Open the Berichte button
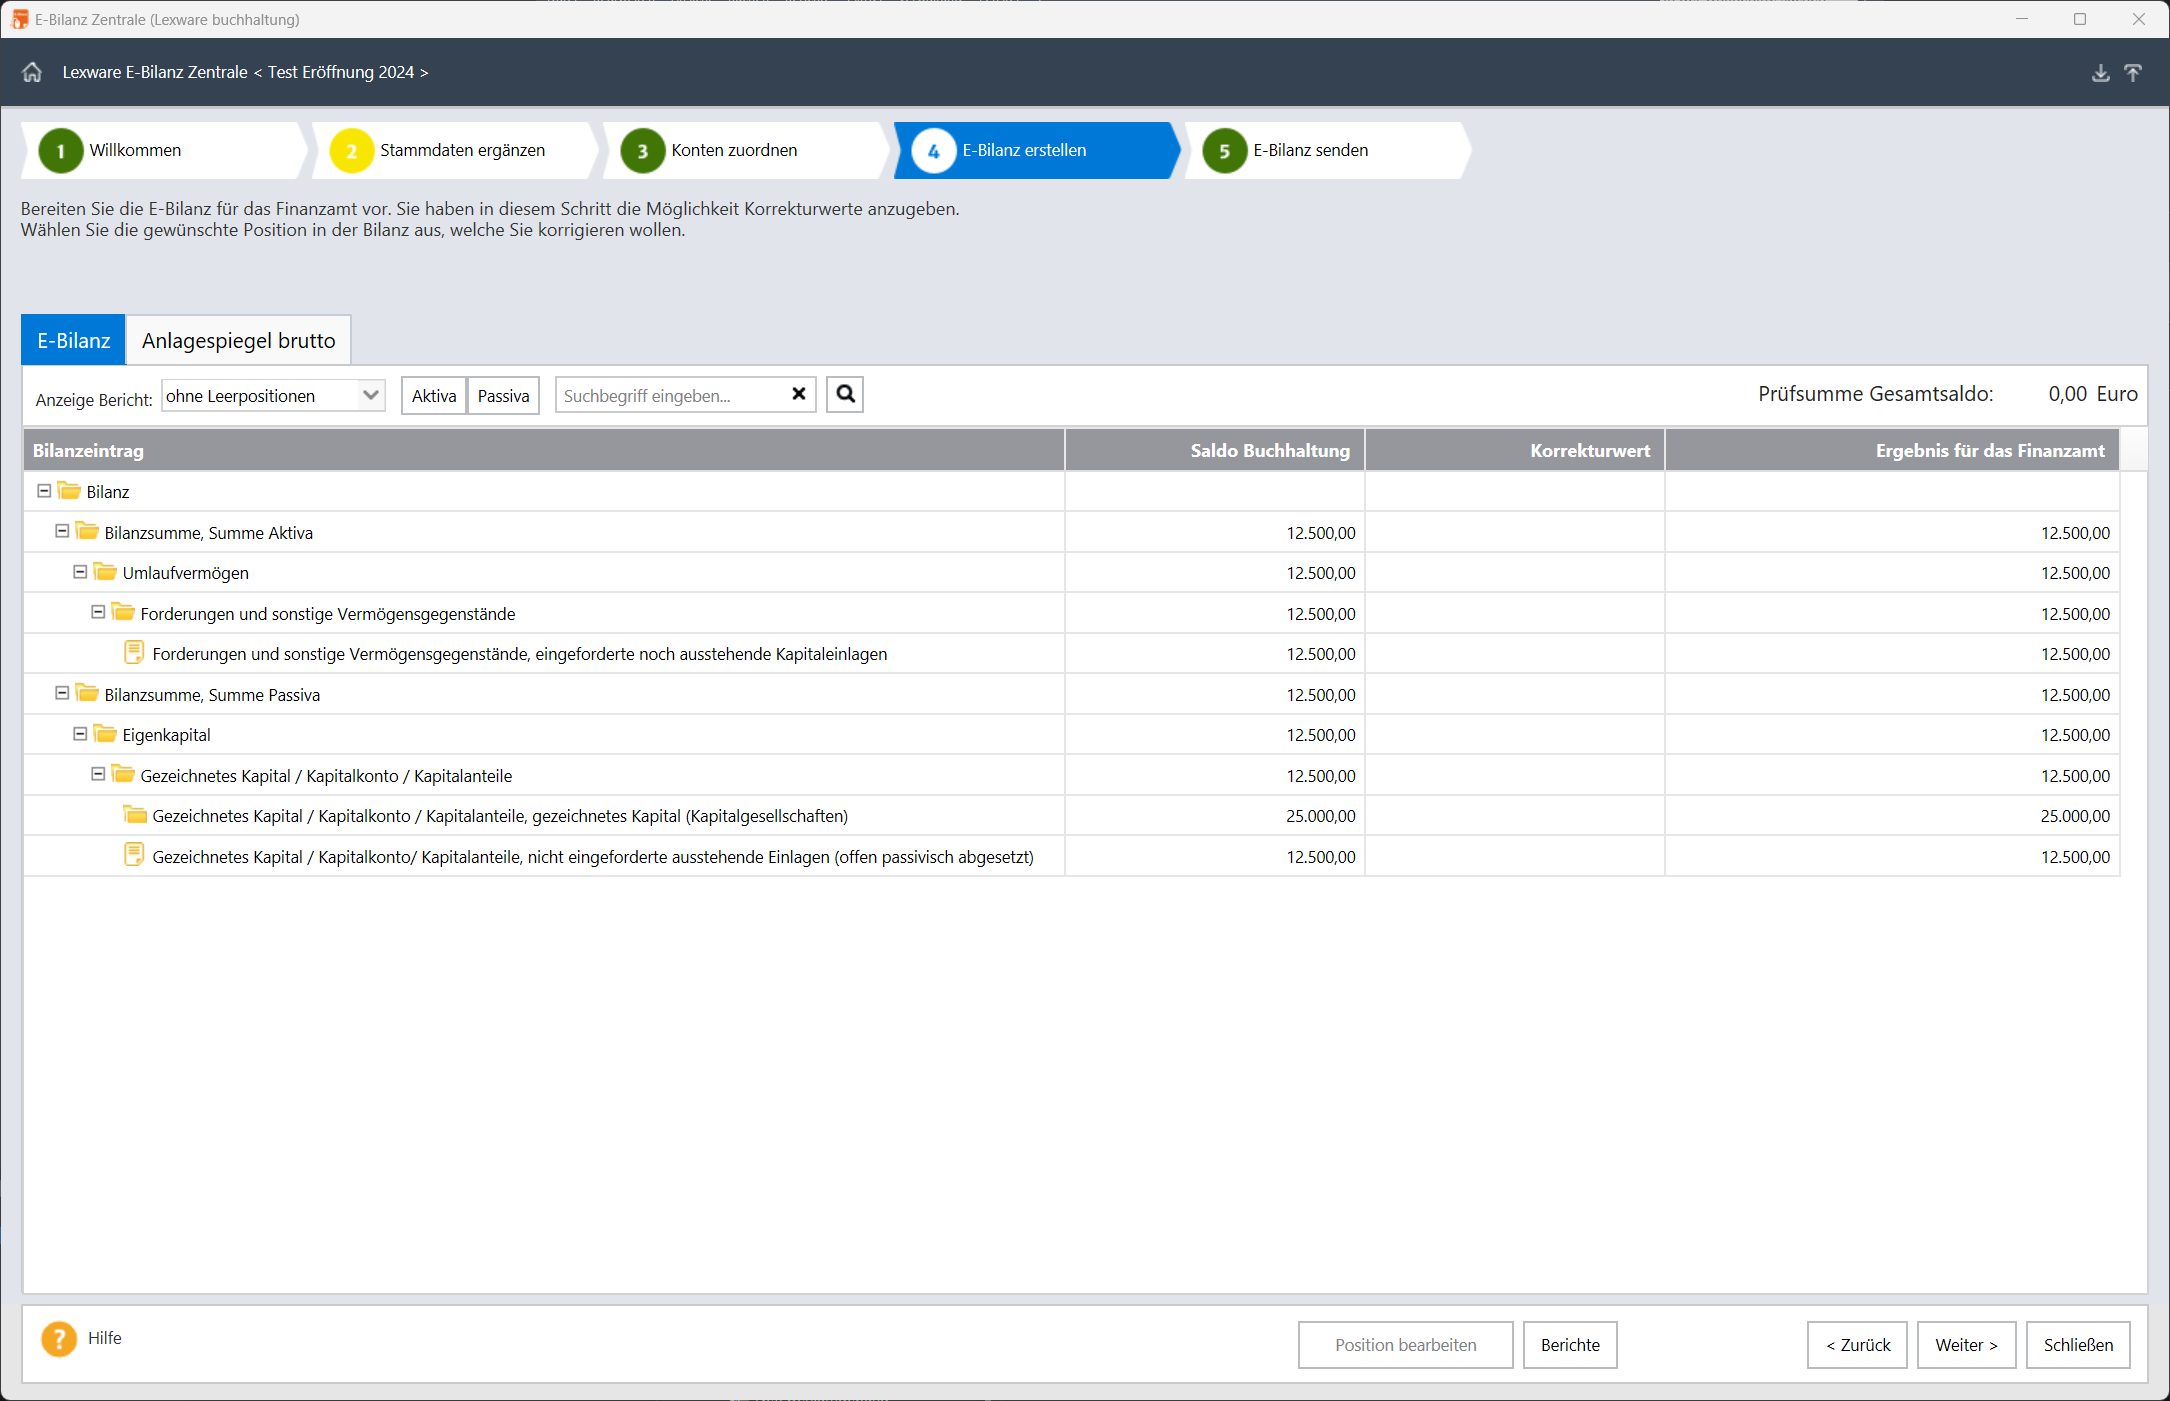This screenshot has height=1401, width=2170. [1570, 1345]
